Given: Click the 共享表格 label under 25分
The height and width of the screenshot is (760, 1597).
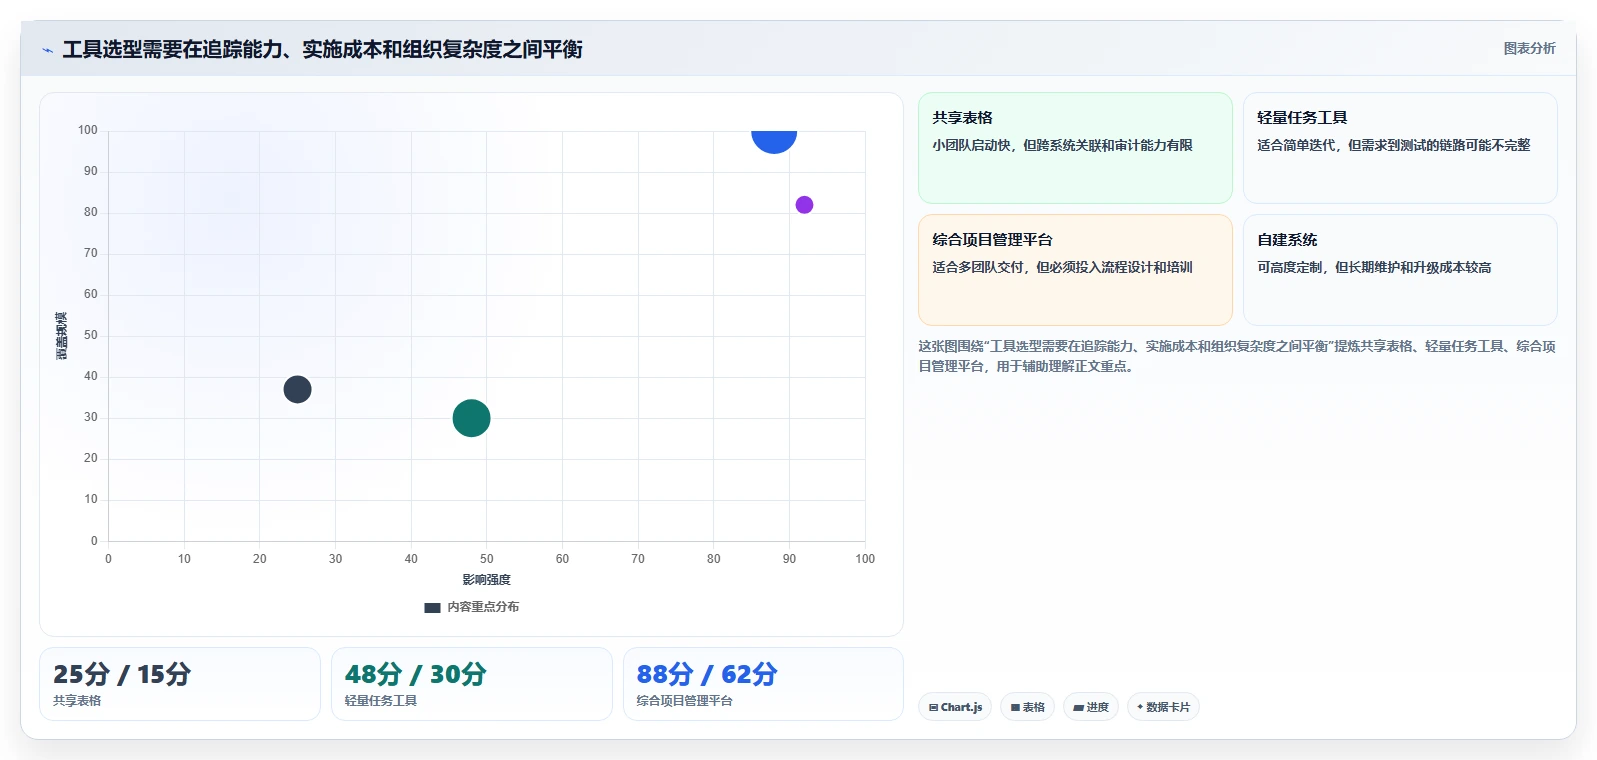Looking at the screenshot, I should pyautogui.click(x=77, y=701).
